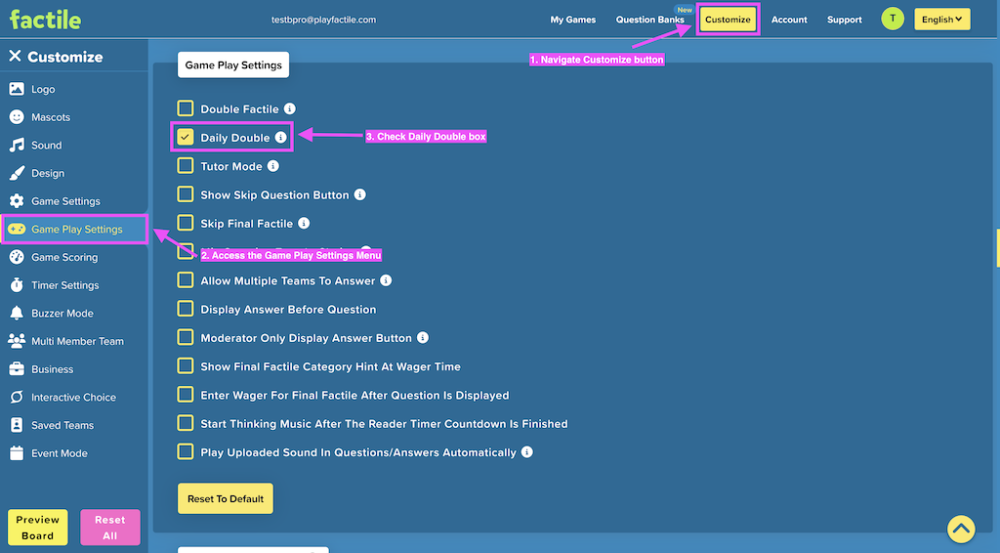Toggle the Tutor Mode checkbox

pos(185,166)
